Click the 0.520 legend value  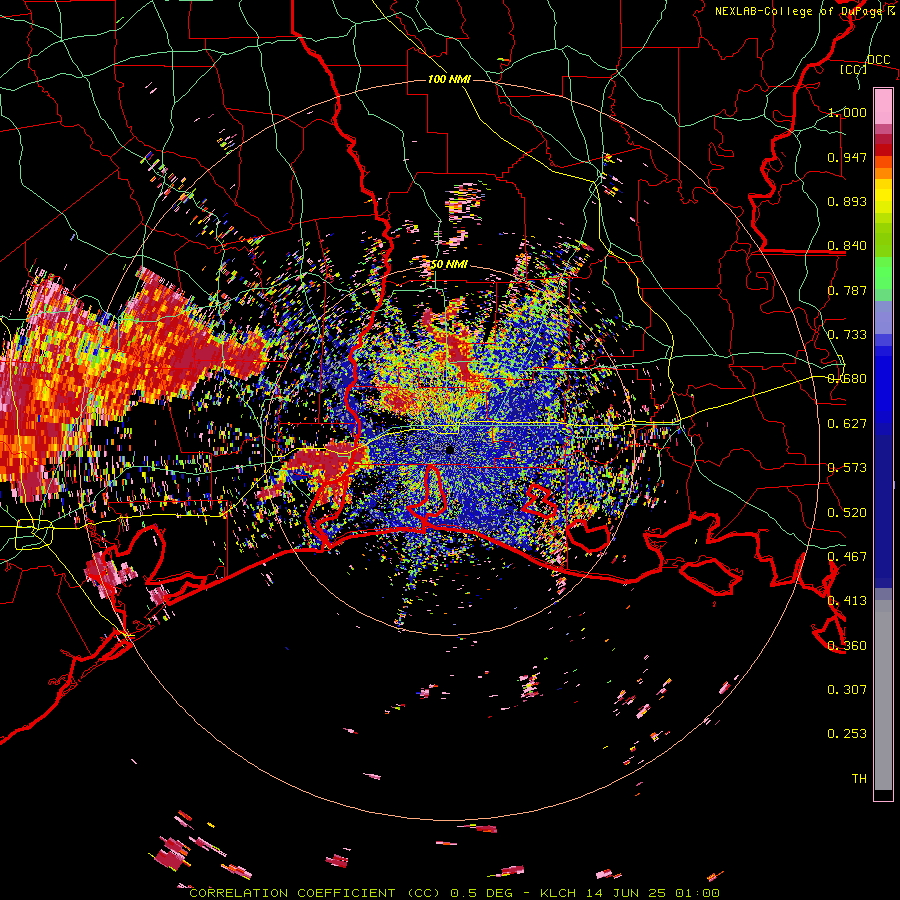coord(847,513)
